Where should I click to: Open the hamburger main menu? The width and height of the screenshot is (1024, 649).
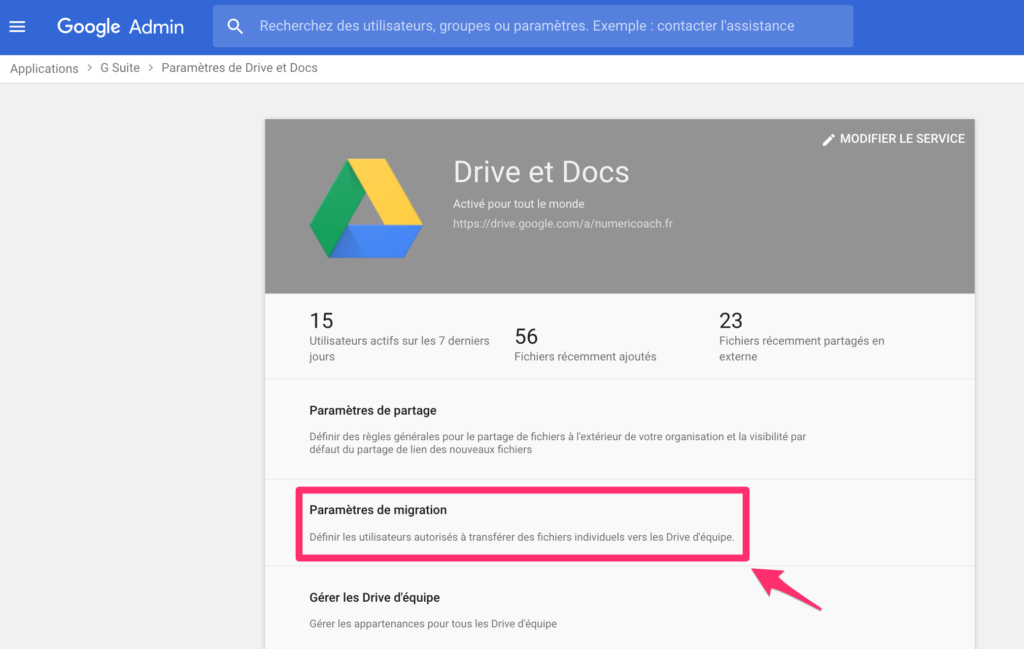pos(17,27)
